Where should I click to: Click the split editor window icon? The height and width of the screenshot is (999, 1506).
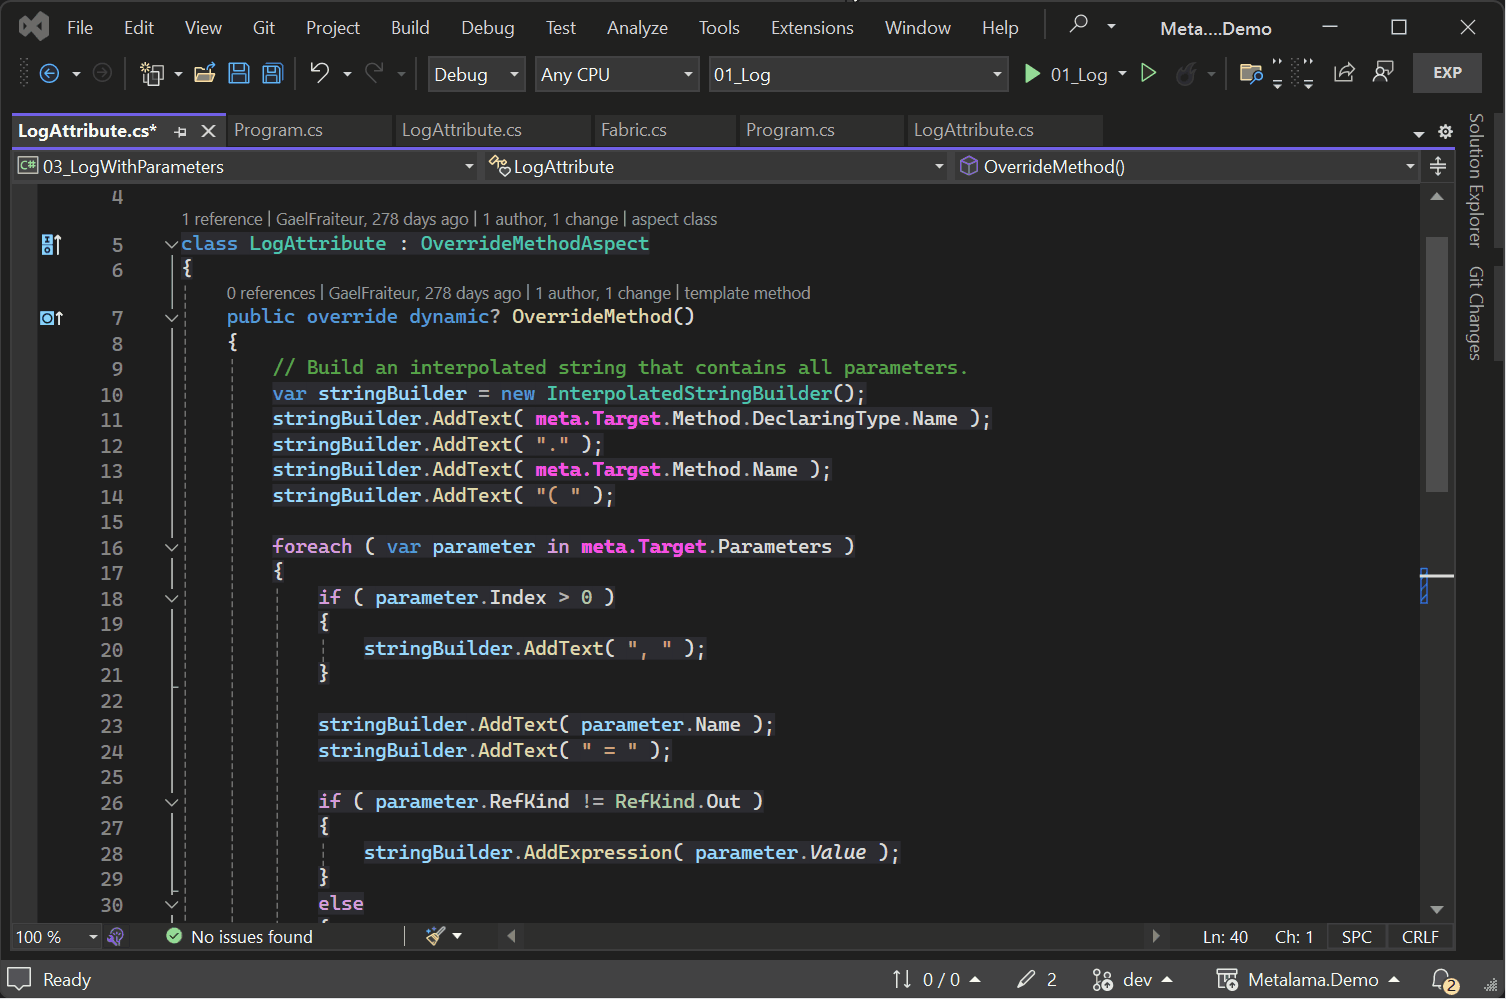[1438, 166]
